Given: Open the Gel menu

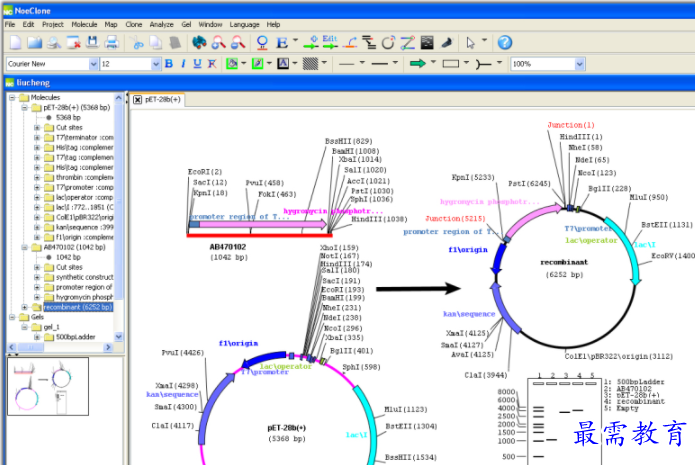Looking at the screenshot, I should pos(186,24).
